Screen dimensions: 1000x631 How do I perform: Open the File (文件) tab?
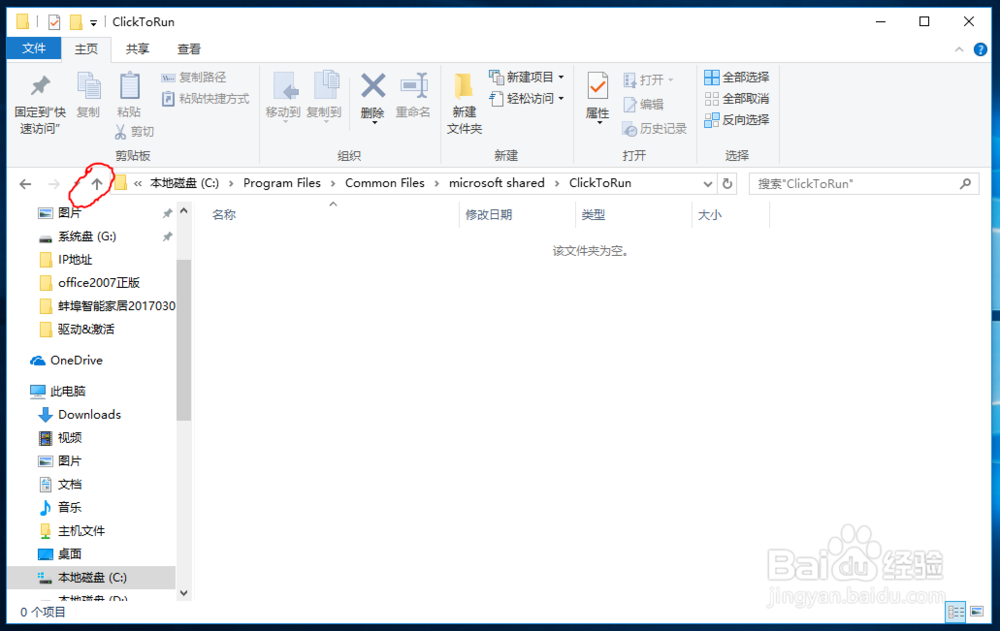click(x=34, y=48)
